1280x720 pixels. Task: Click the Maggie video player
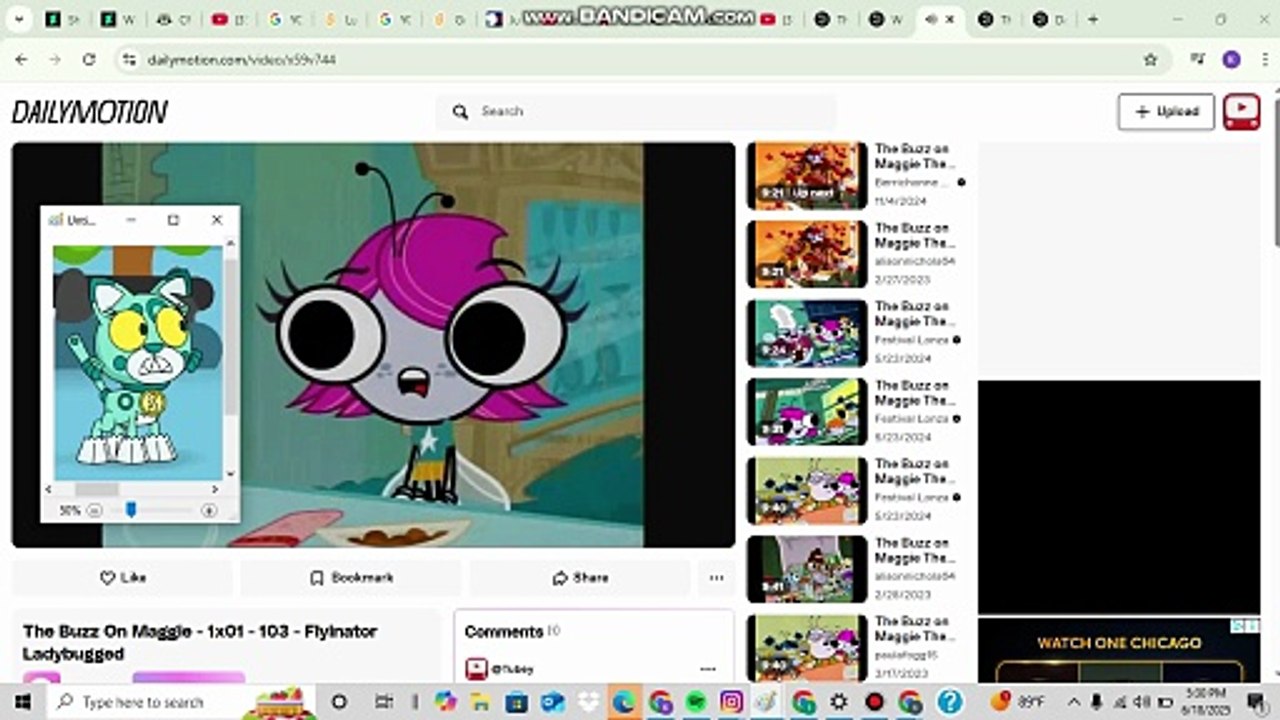373,345
